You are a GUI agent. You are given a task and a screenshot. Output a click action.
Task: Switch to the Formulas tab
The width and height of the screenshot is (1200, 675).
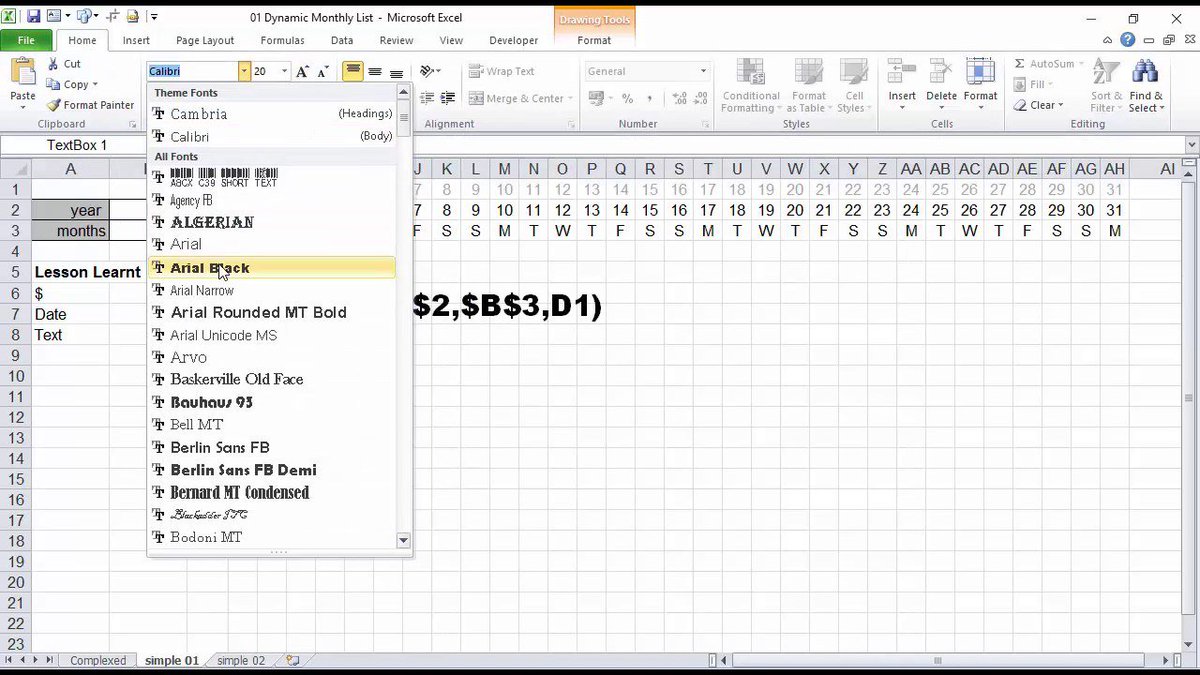[x=283, y=41]
